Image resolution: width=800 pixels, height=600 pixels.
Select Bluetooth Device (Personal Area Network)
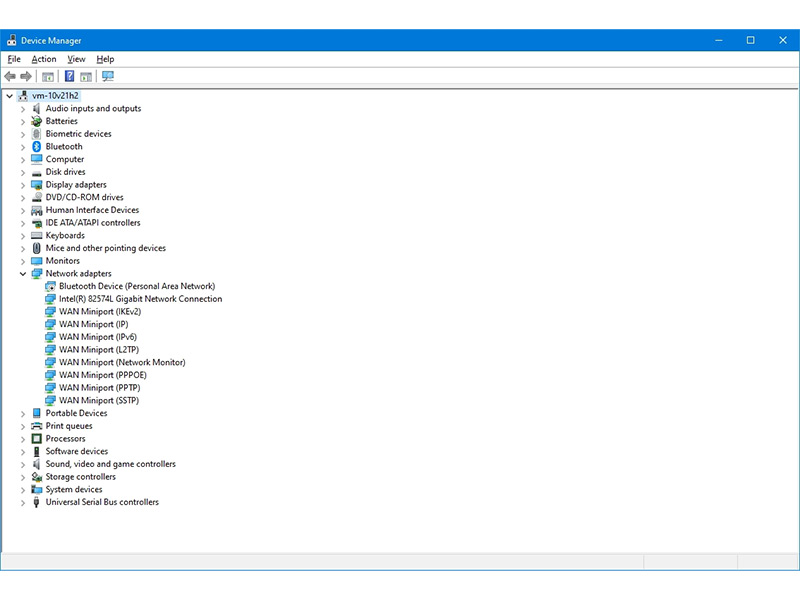click(137, 286)
